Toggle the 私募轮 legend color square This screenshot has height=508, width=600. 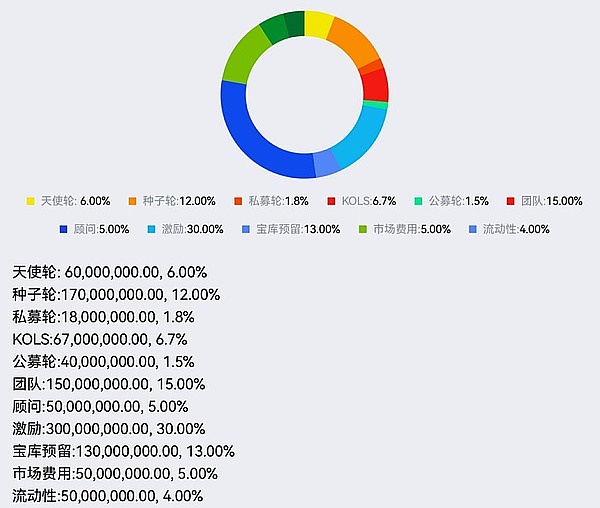(x=238, y=201)
